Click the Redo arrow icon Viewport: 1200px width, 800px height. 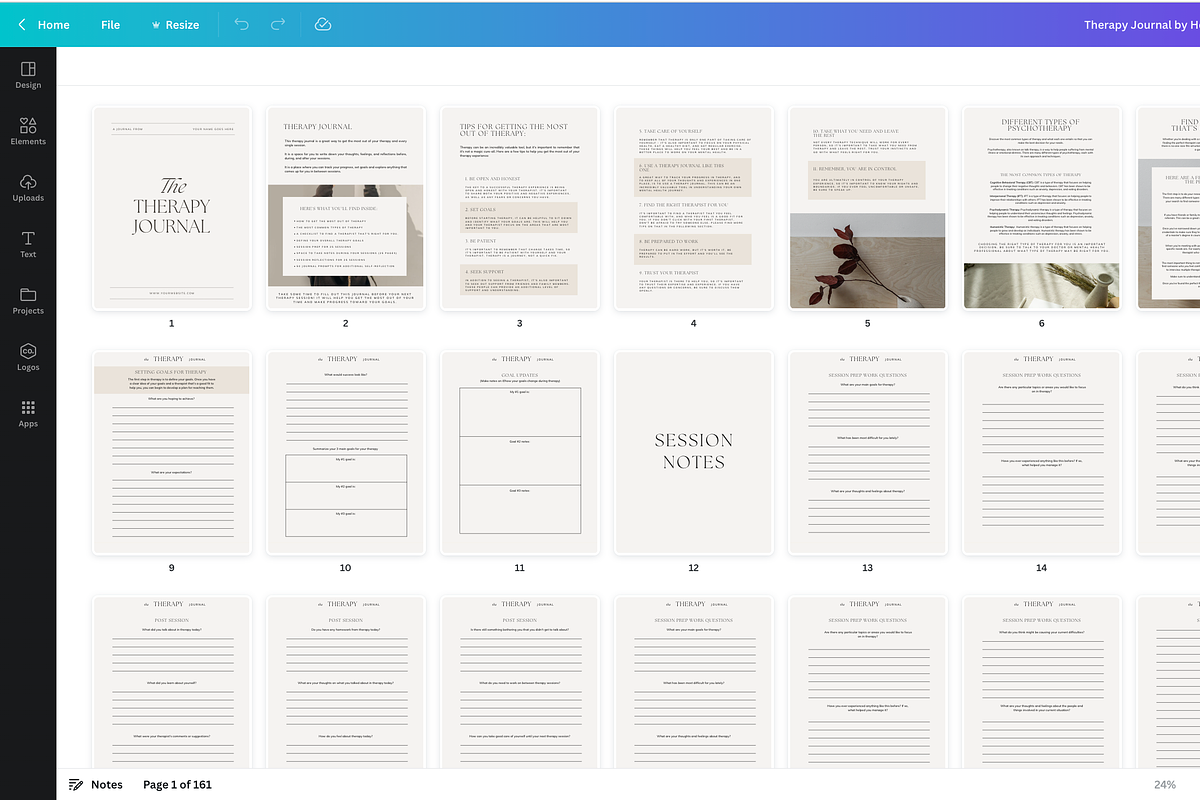tap(278, 24)
